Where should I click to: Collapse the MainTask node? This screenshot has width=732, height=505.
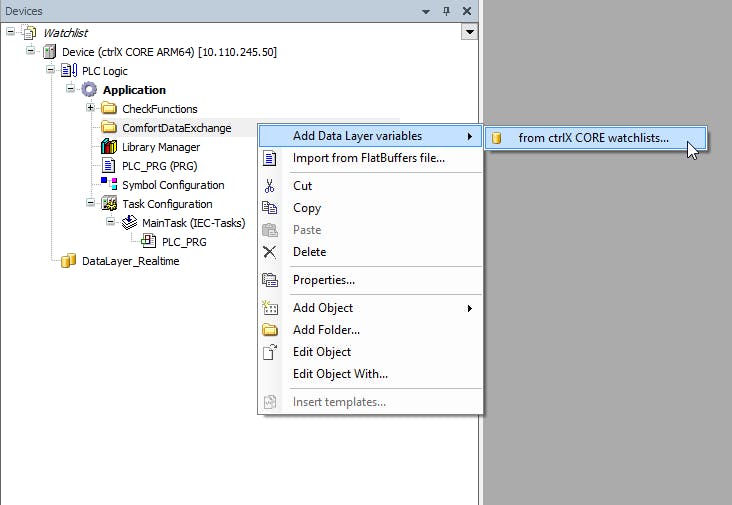coord(110,221)
